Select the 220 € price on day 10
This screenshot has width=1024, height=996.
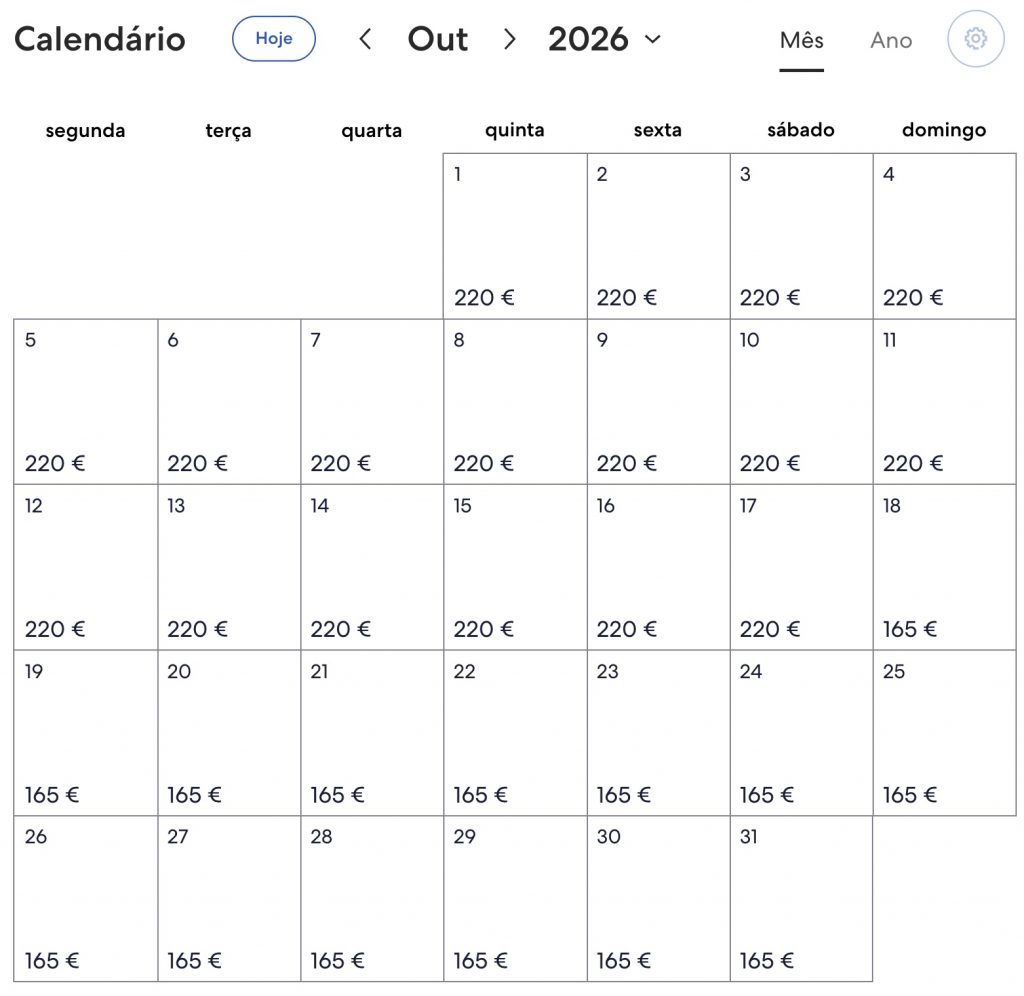(x=769, y=463)
